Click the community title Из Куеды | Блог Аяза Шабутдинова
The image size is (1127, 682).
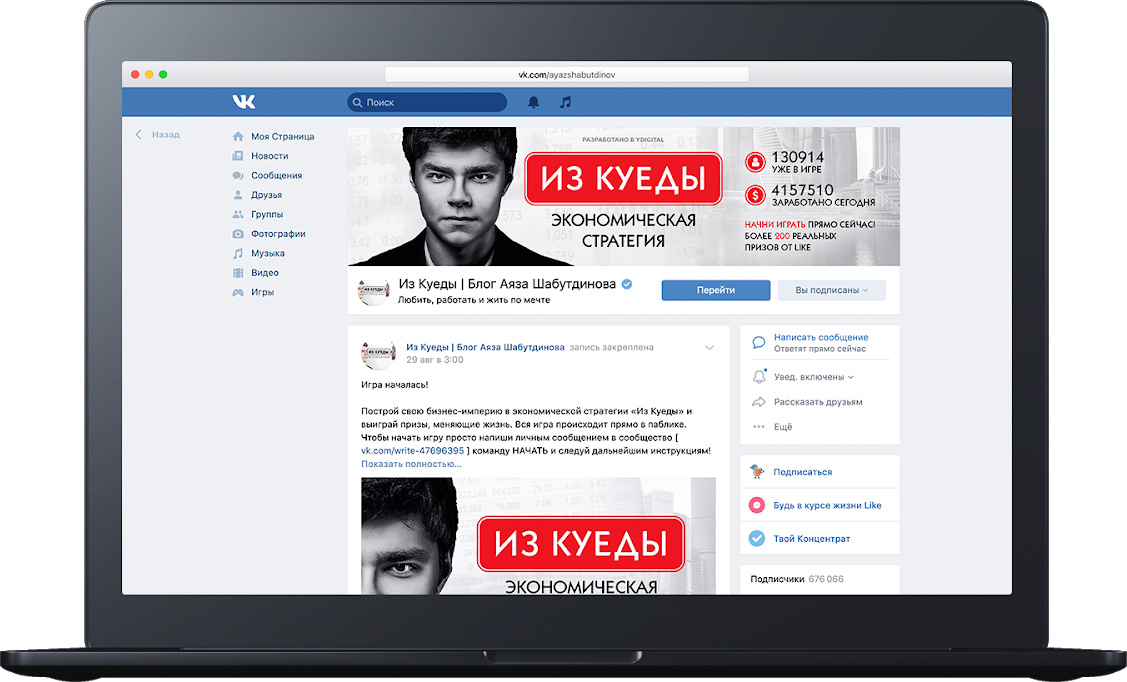pos(507,284)
